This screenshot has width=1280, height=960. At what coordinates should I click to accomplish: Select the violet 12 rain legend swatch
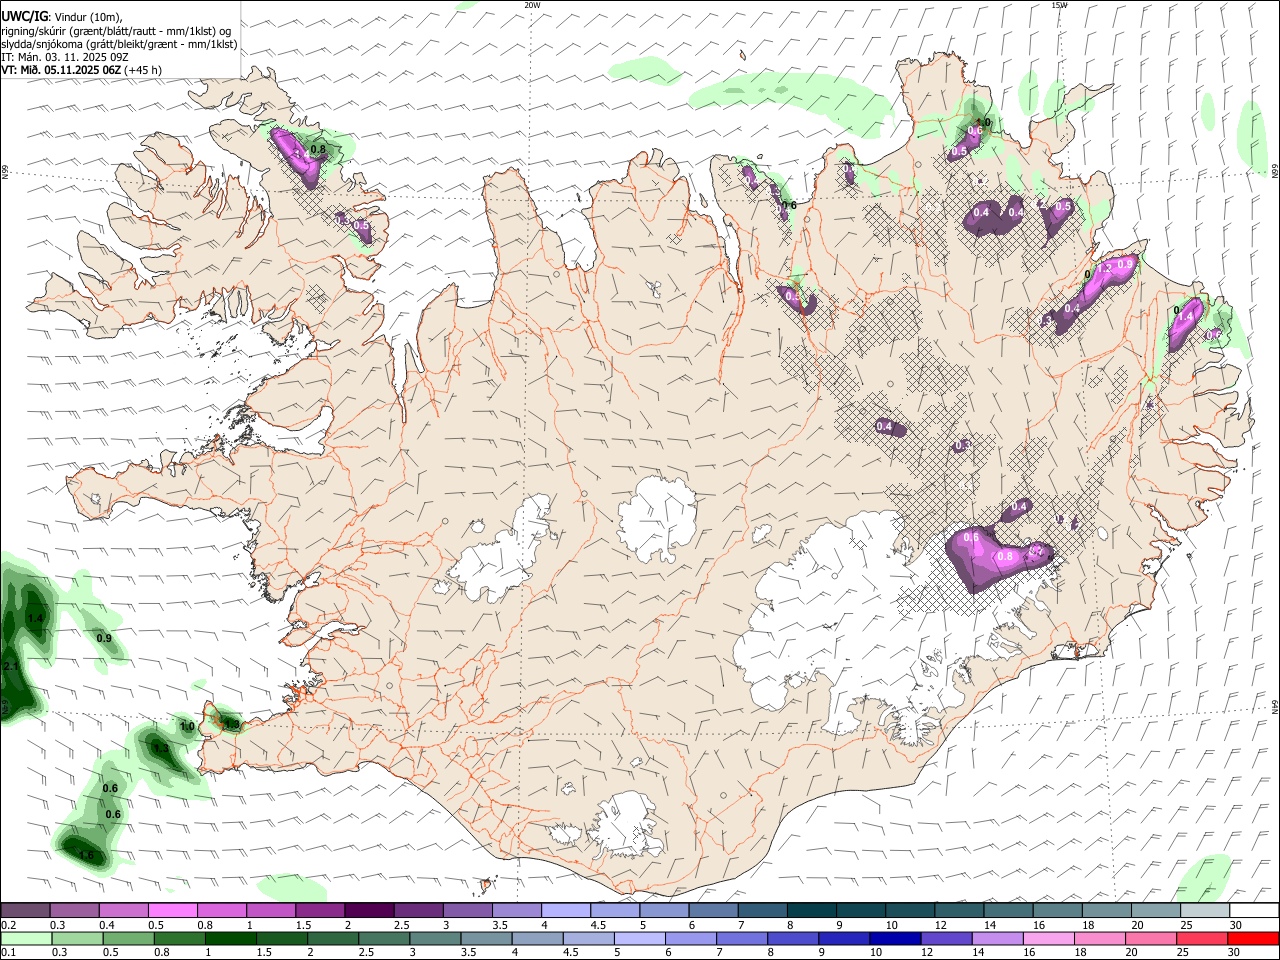946,939
